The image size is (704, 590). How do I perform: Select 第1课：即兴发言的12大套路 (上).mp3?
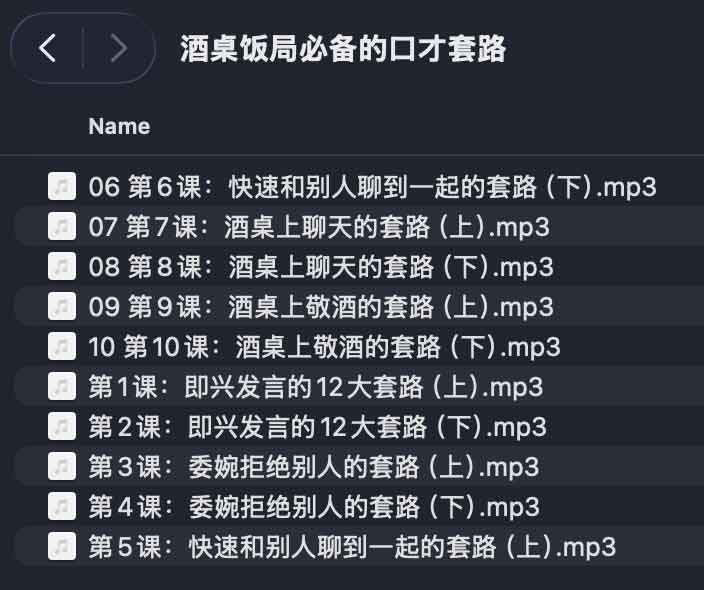click(316, 386)
